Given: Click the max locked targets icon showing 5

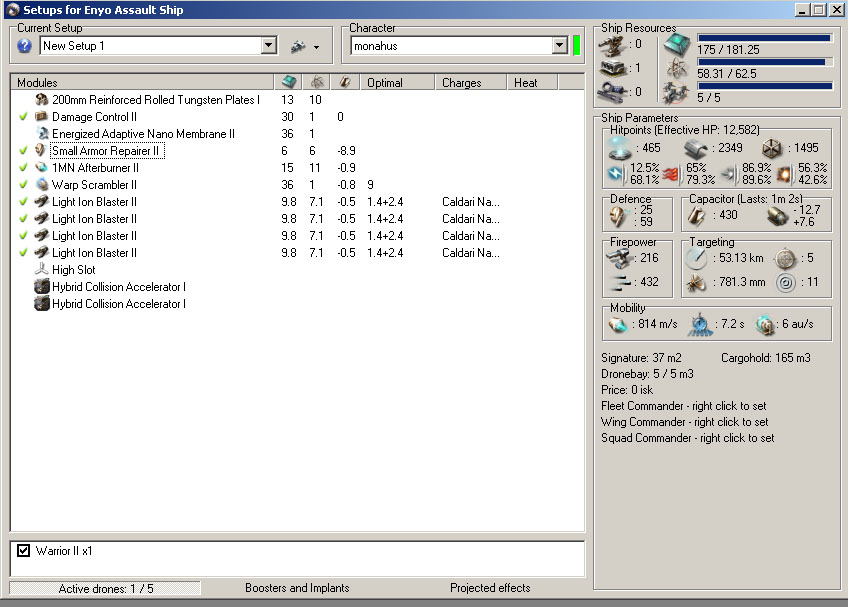Looking at the screenshot, I should pos(785,259).
